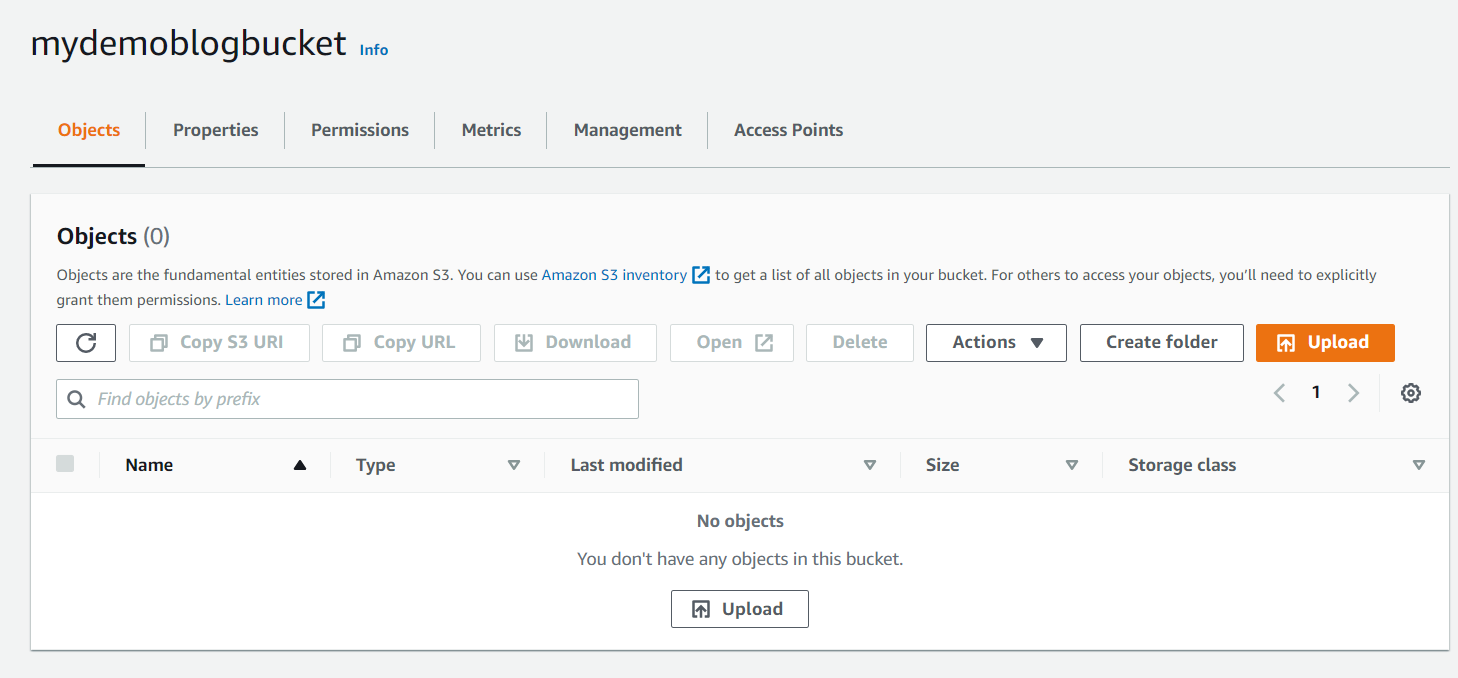Click the refresh objects icon button
The height and width of the screenshot is (678, 1458).
86,342
